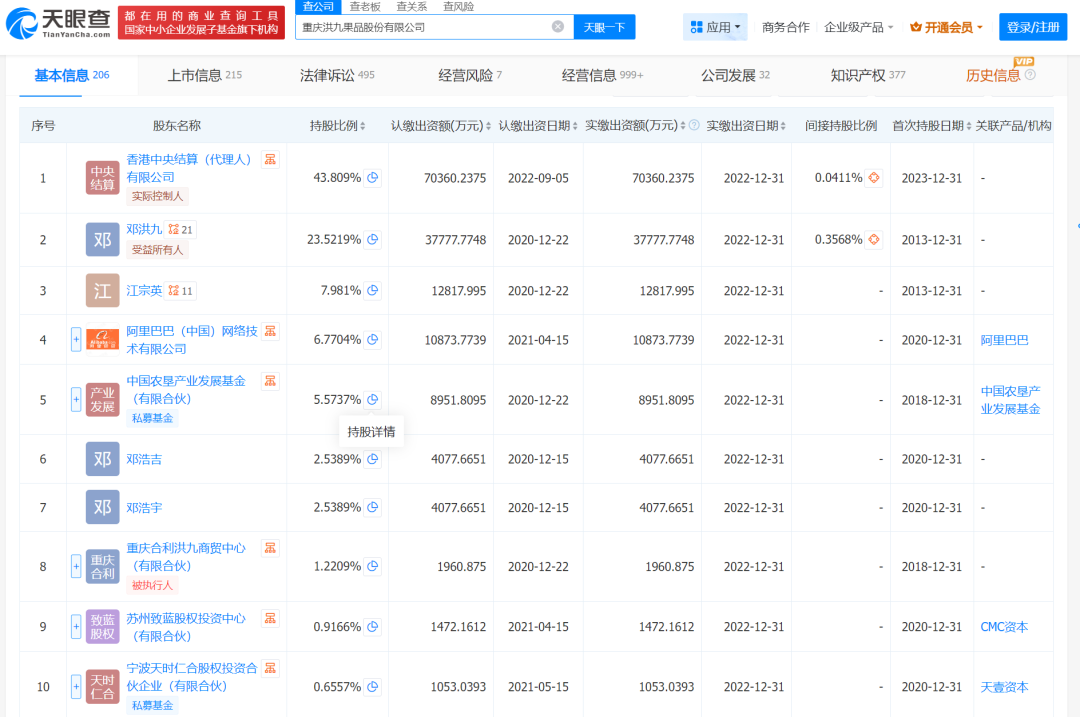Click indirect holding path icon beside 0.0411%

click(x=874, y=178)
